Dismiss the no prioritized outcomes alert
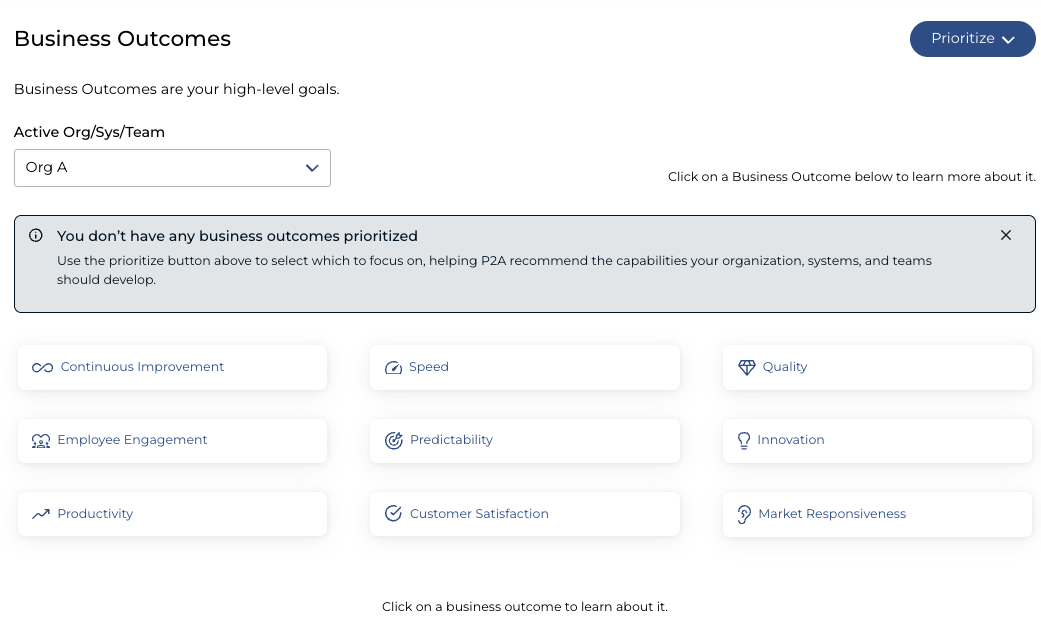This screenshot has width=1041, height=629. pyautogui.click(x=1006, y=235)
